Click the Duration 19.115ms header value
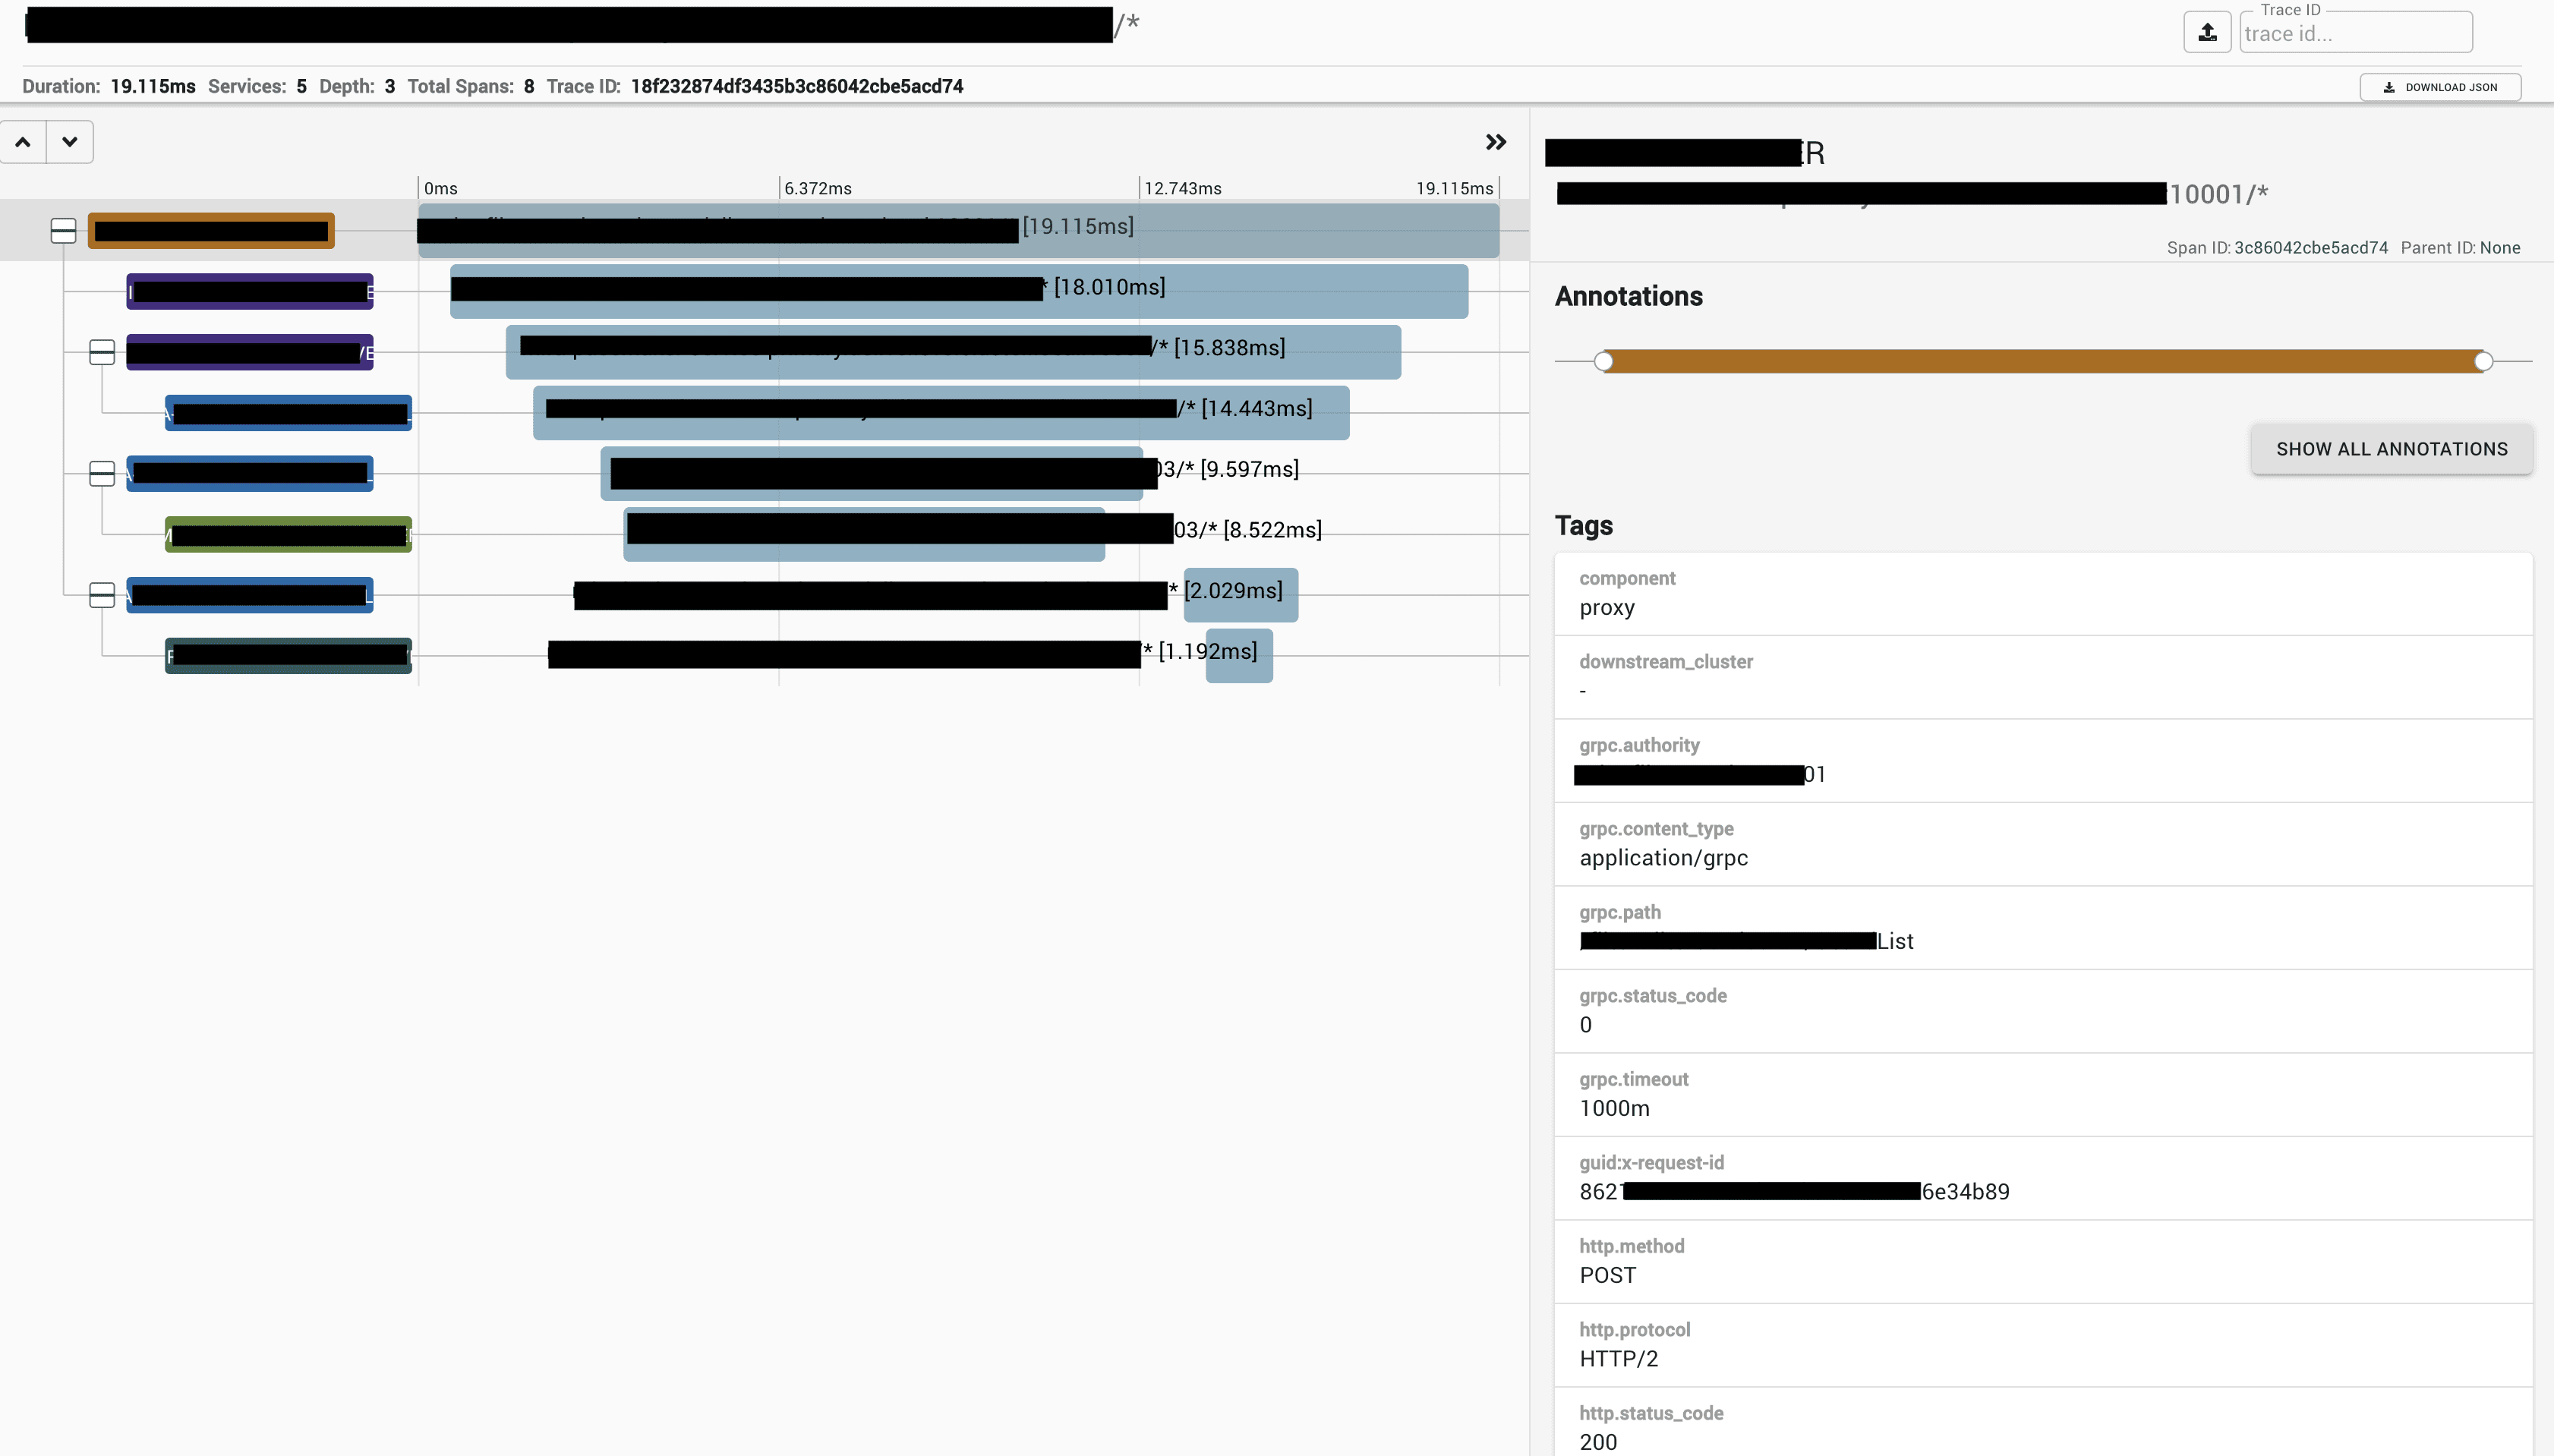Viewport: 2554px width, 1456px height. 153,87
